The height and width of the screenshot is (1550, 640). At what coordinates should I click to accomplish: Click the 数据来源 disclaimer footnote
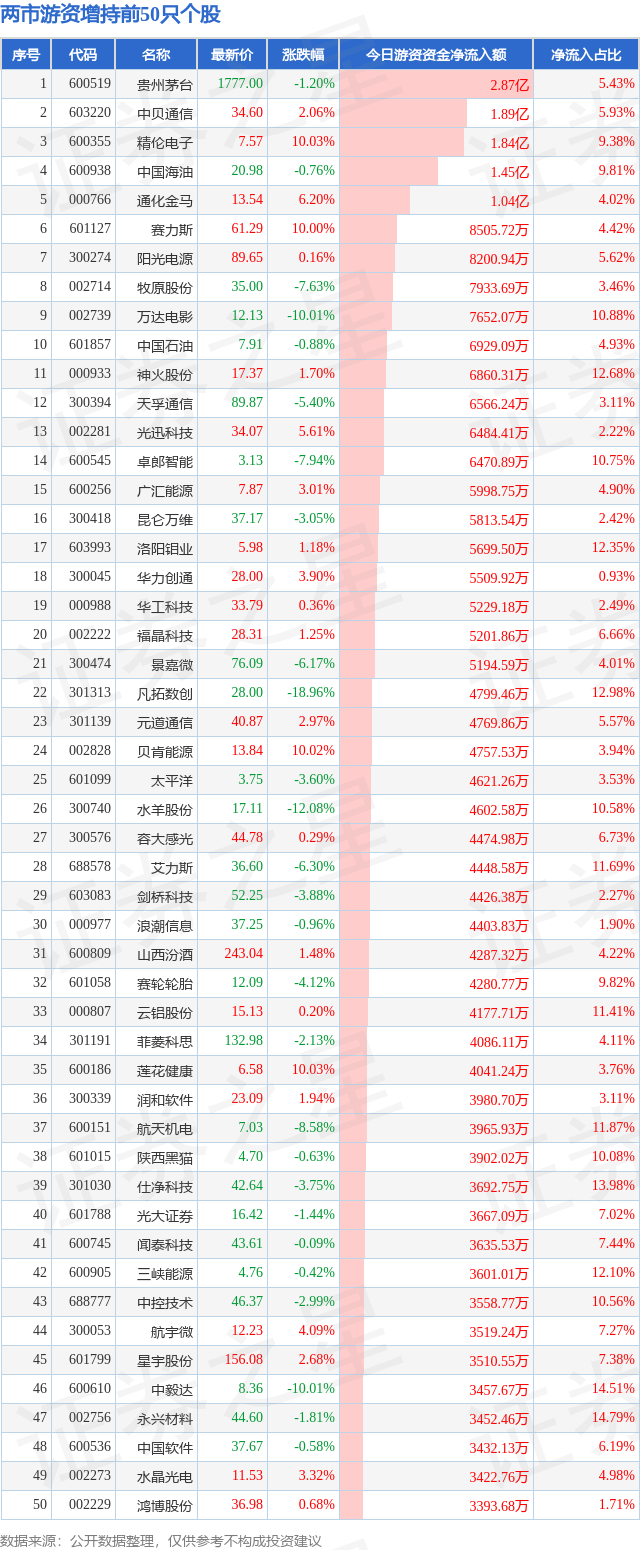tap(161, 1541)
